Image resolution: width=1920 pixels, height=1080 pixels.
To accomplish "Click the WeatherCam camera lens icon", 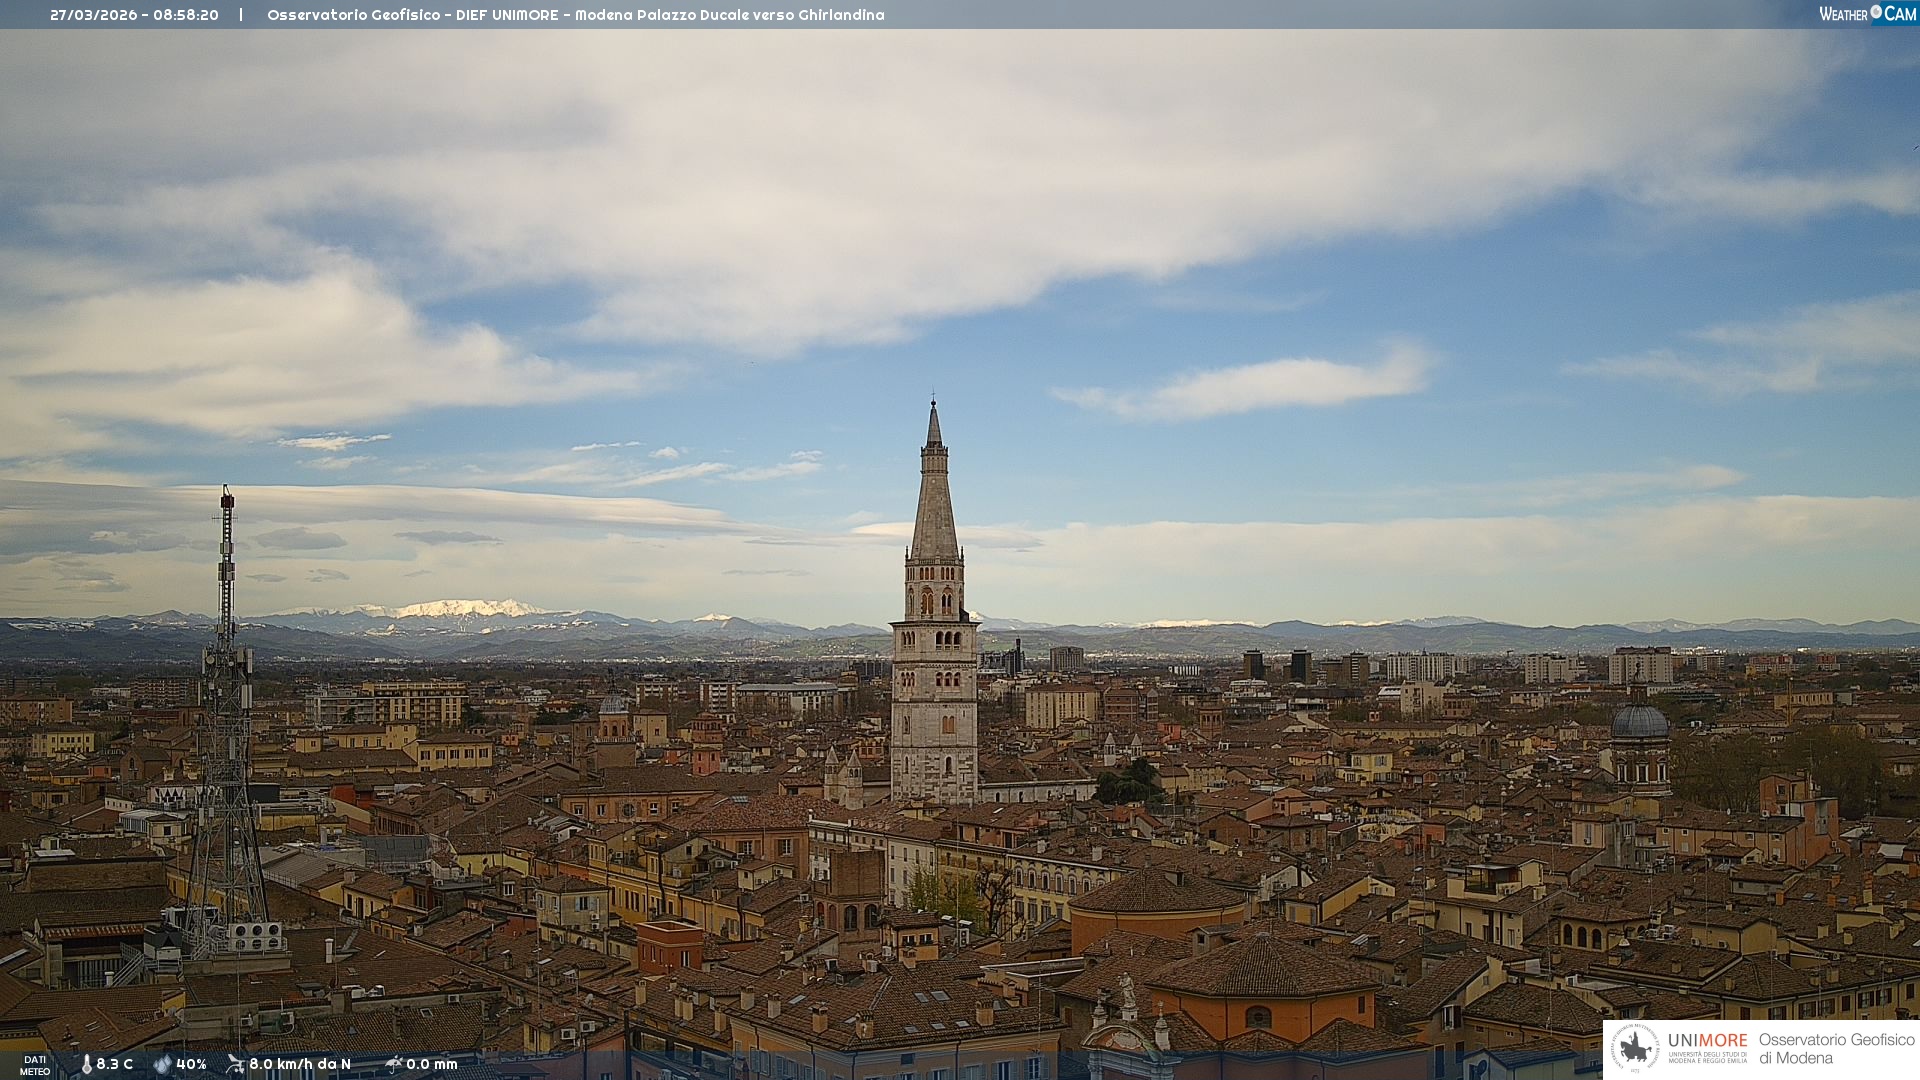I will [1876, 12].
